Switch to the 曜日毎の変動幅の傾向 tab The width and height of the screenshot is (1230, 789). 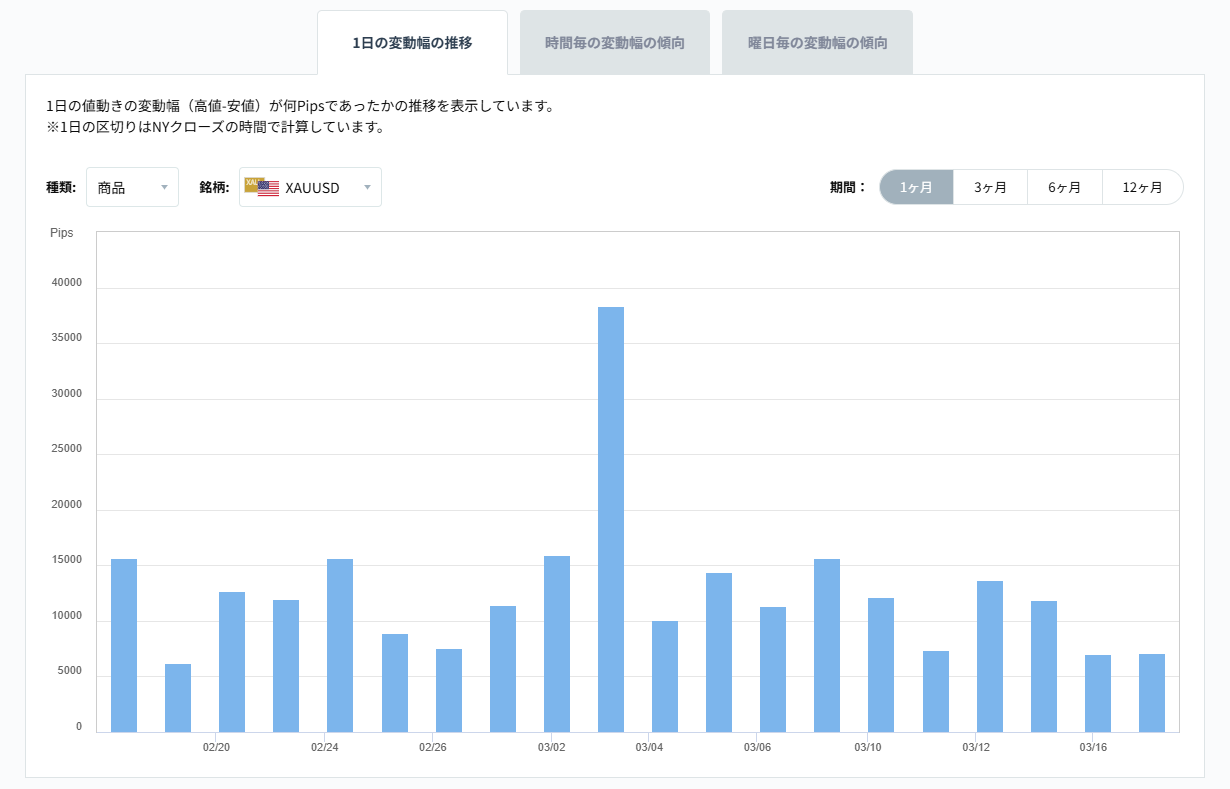click(817, 41)
